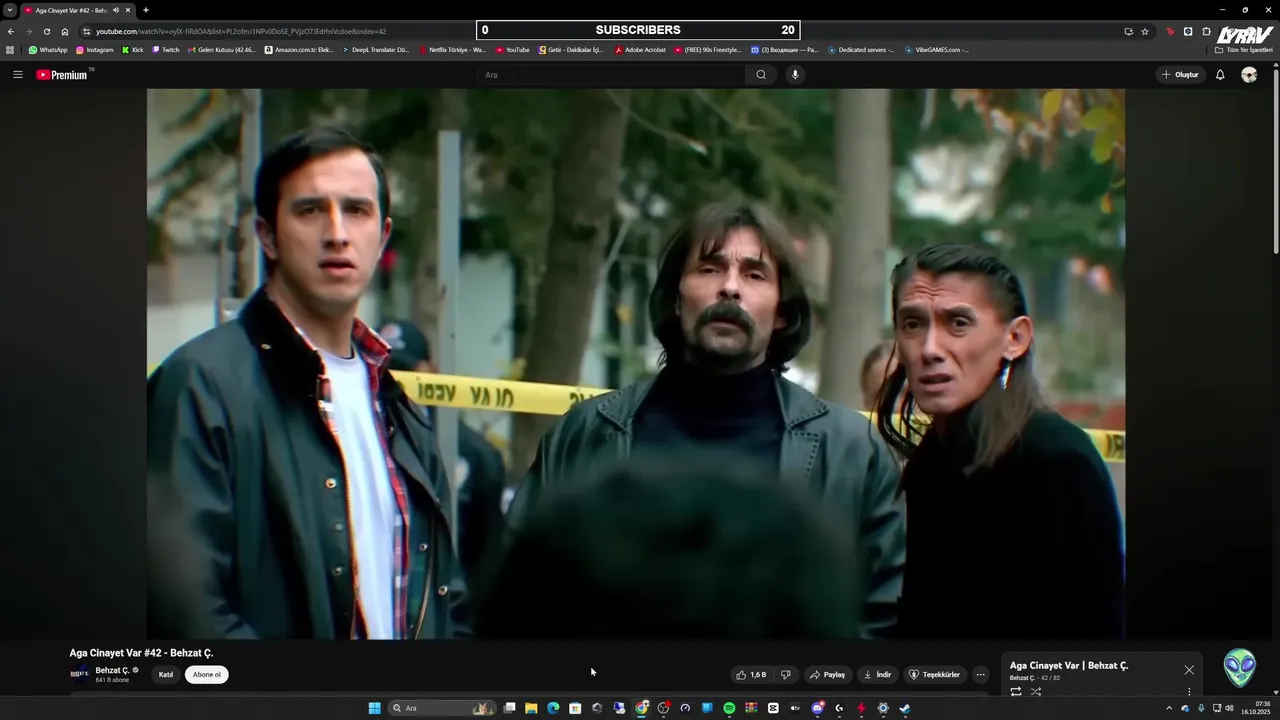Image resolution: width=1280 pixels, height=720 pixels.
Task: Share the video via Paylaş
Action: pyautogui.click(x=828, y=675)
